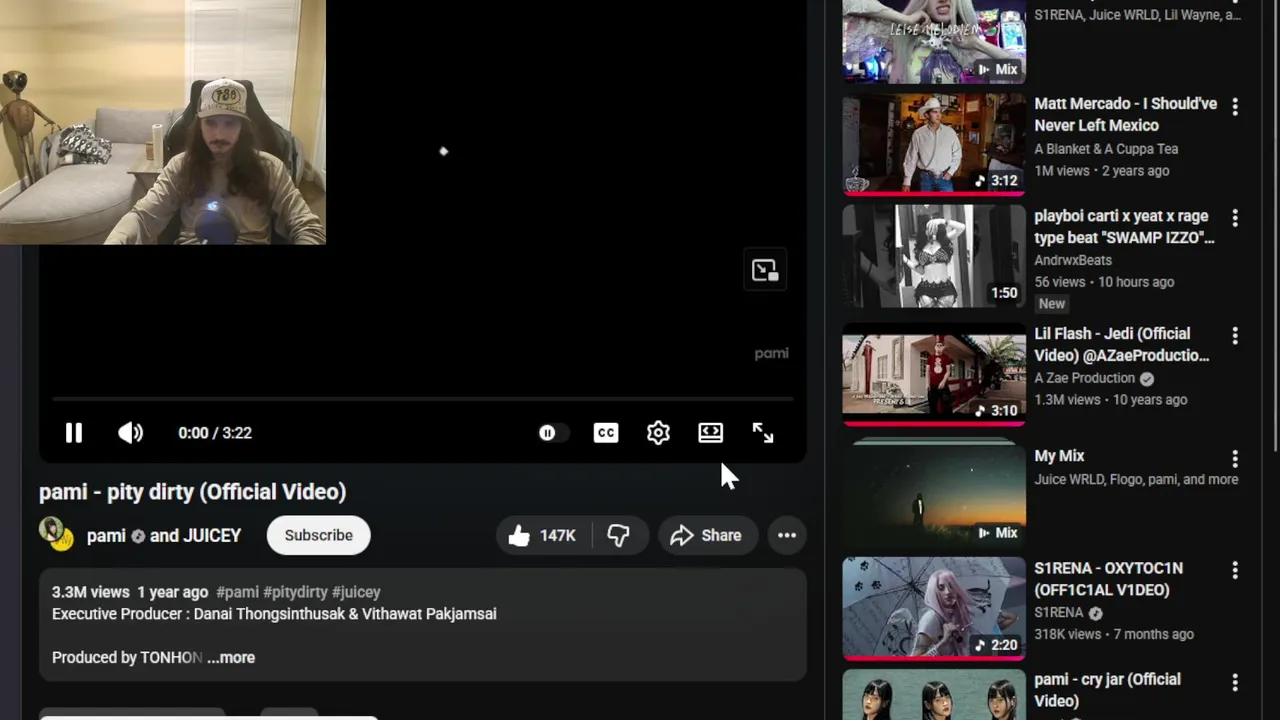Click the playboi carti x yeat type beat title
The width and height of the screenshot is (1280, 720).
[1124, 226]
